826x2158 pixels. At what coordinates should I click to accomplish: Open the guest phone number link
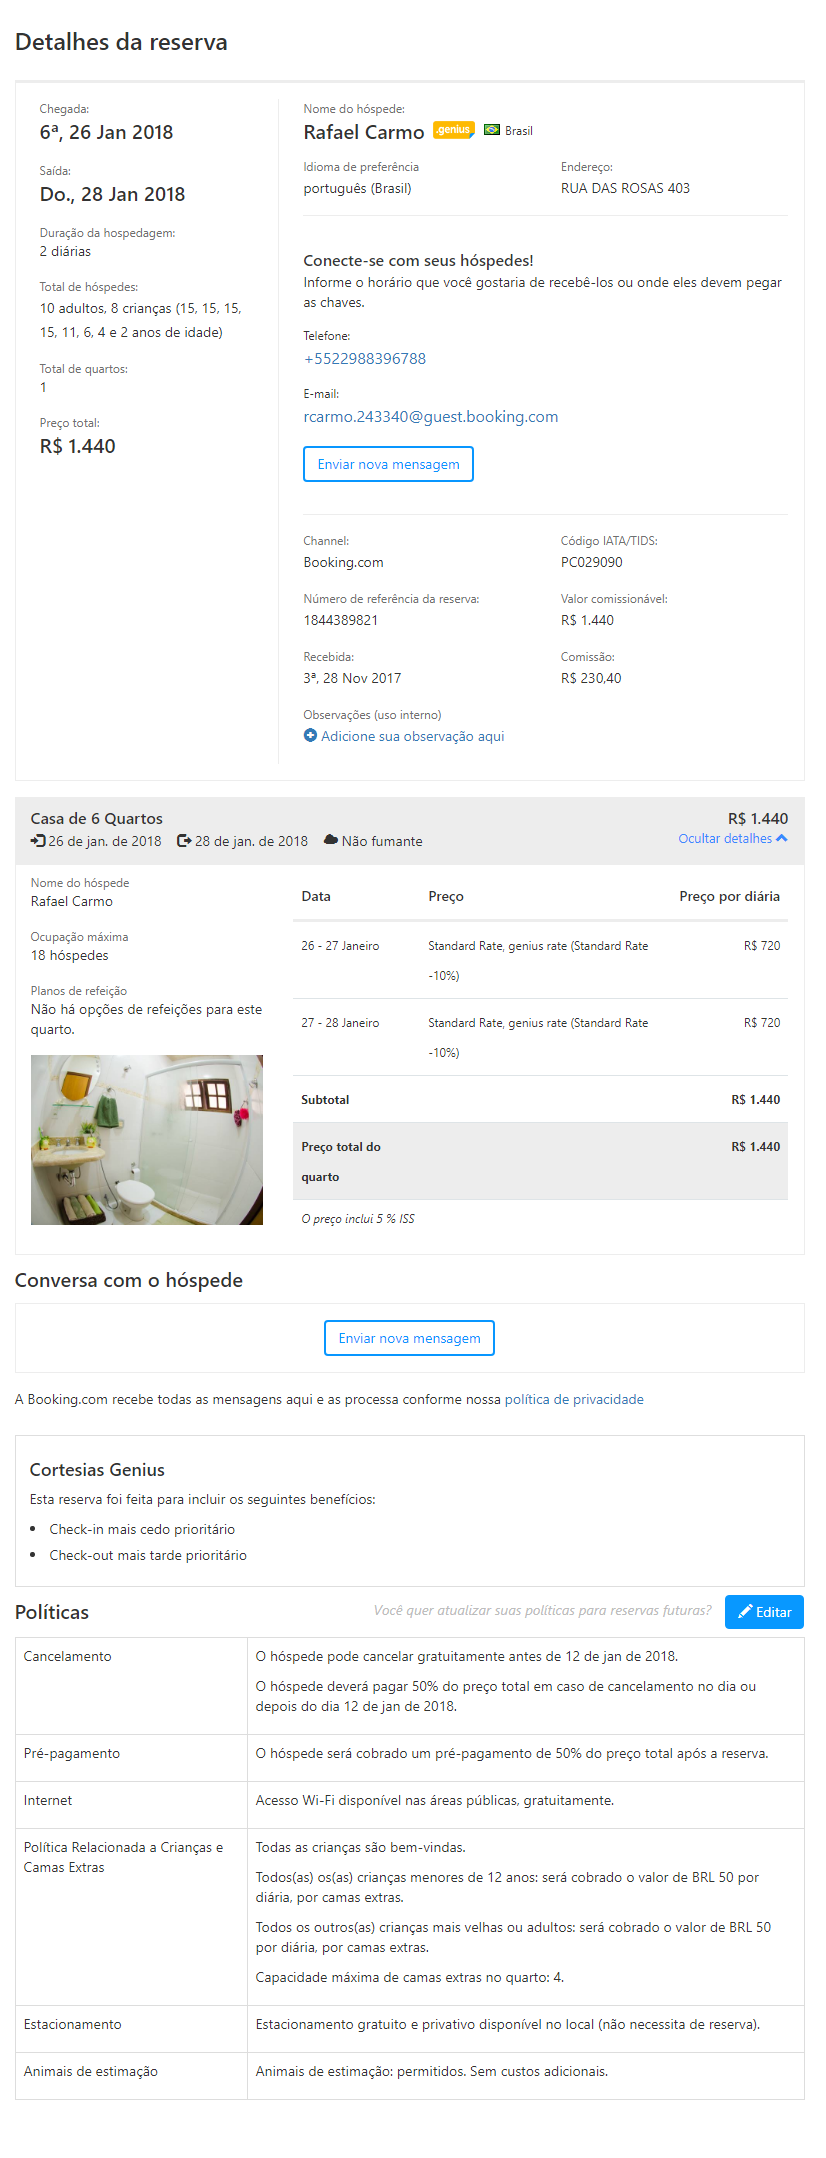(x=364, y=359)
